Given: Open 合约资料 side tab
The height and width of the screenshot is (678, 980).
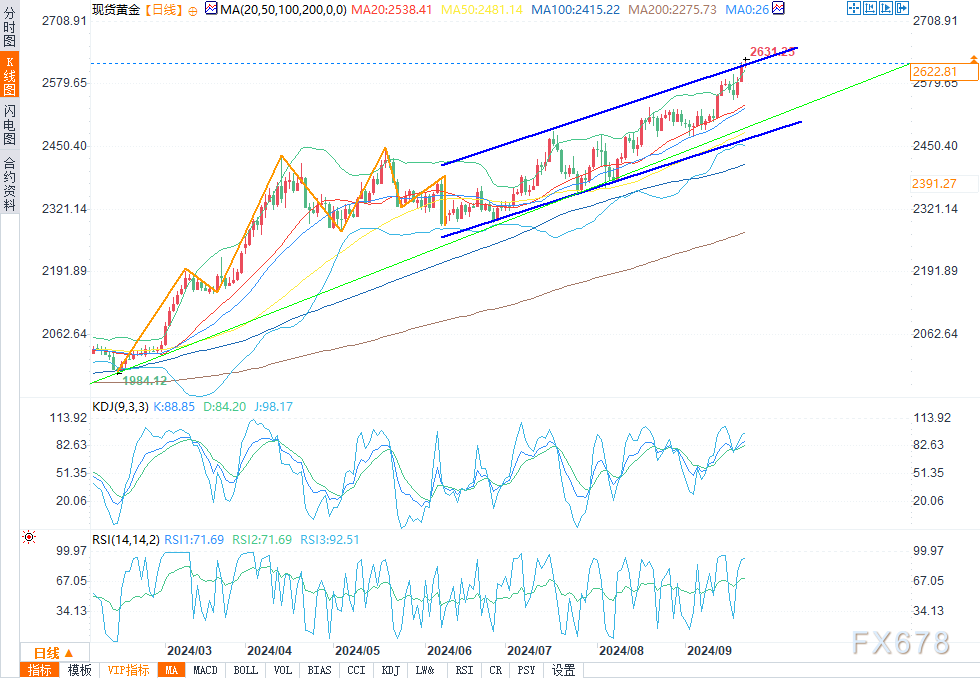Looking at the screenshot, I should coord(9,183).
